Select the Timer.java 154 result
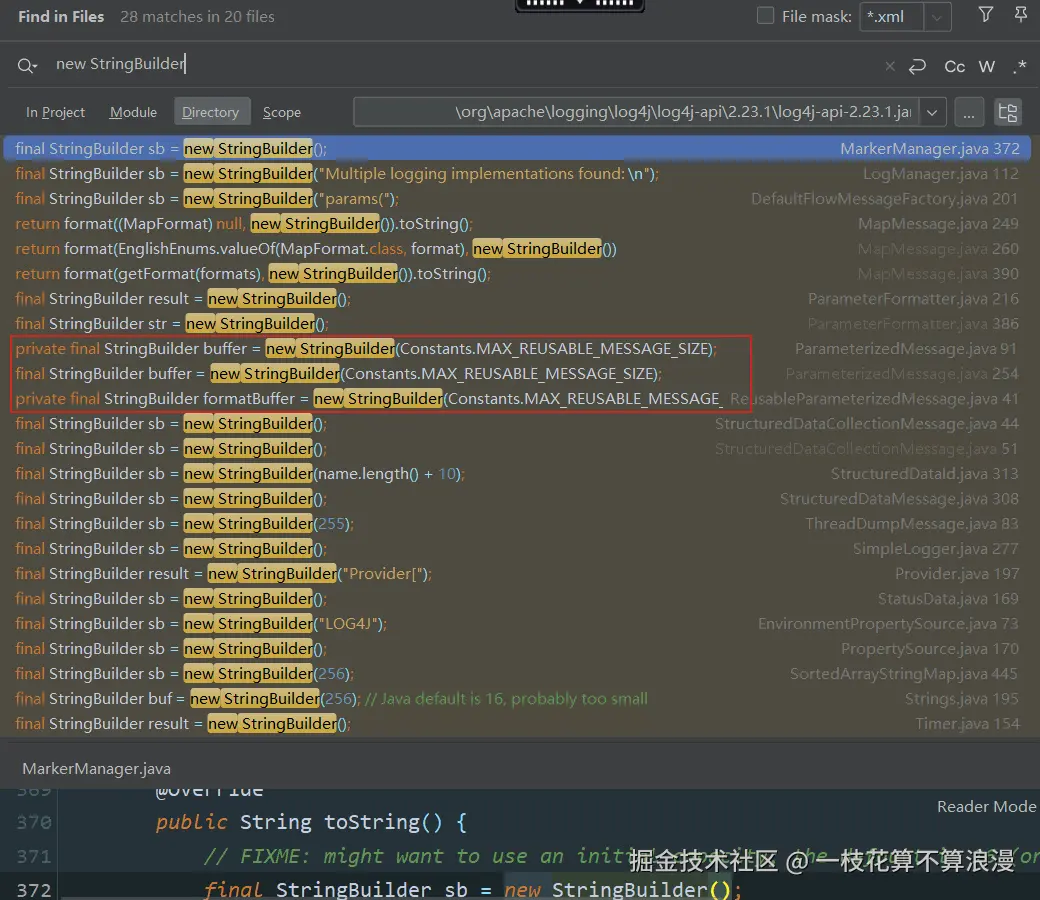1040x900 pixels. (517, 724)
